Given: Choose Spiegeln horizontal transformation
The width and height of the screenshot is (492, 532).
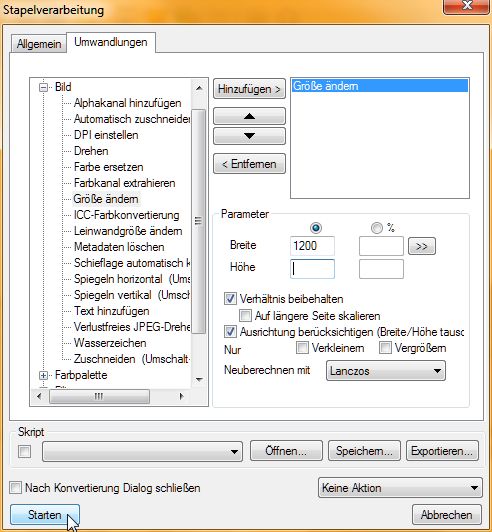Looking at the screenshot, I should point(132,279).
